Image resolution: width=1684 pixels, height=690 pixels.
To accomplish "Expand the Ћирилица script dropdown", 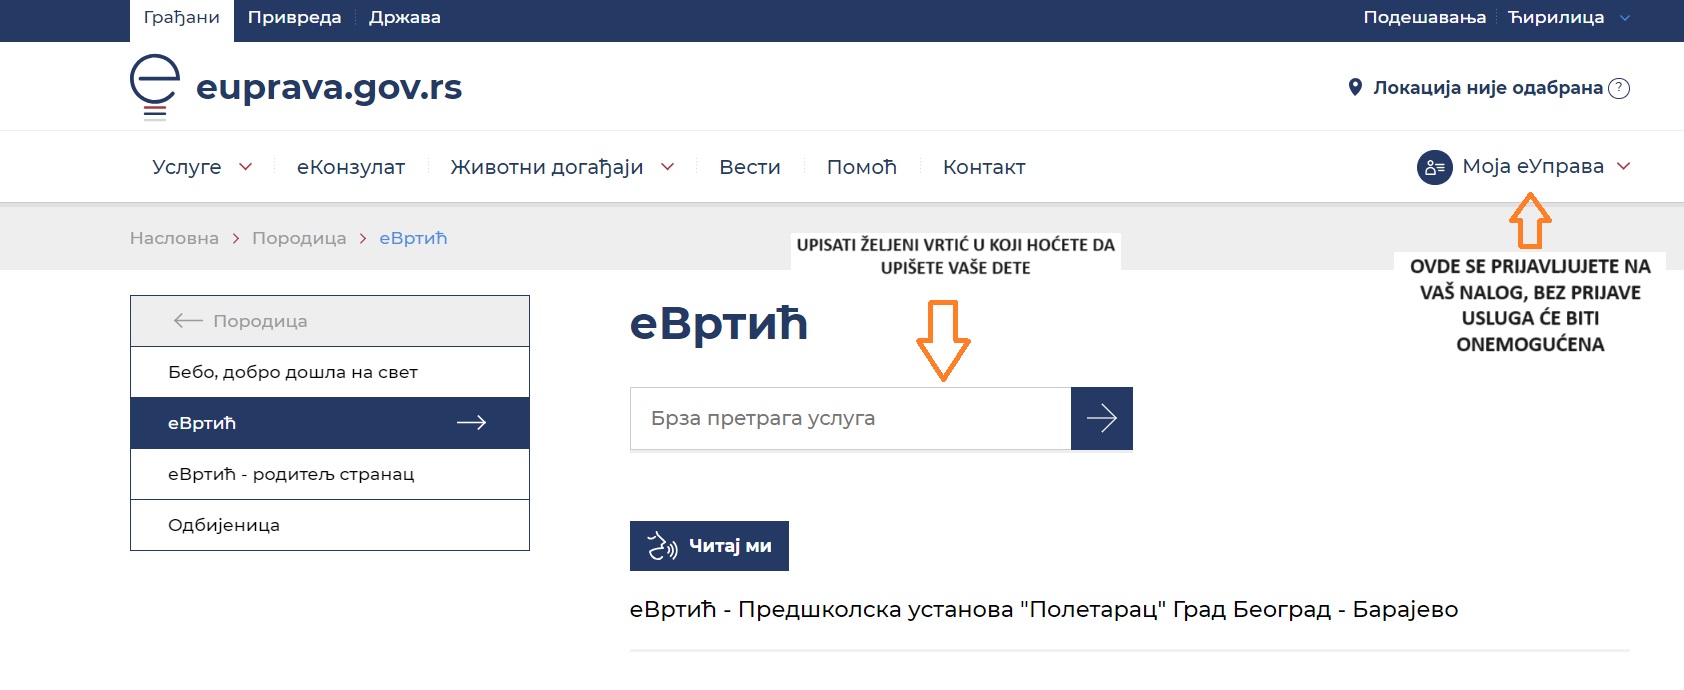I will click(x=1625, y=18).
